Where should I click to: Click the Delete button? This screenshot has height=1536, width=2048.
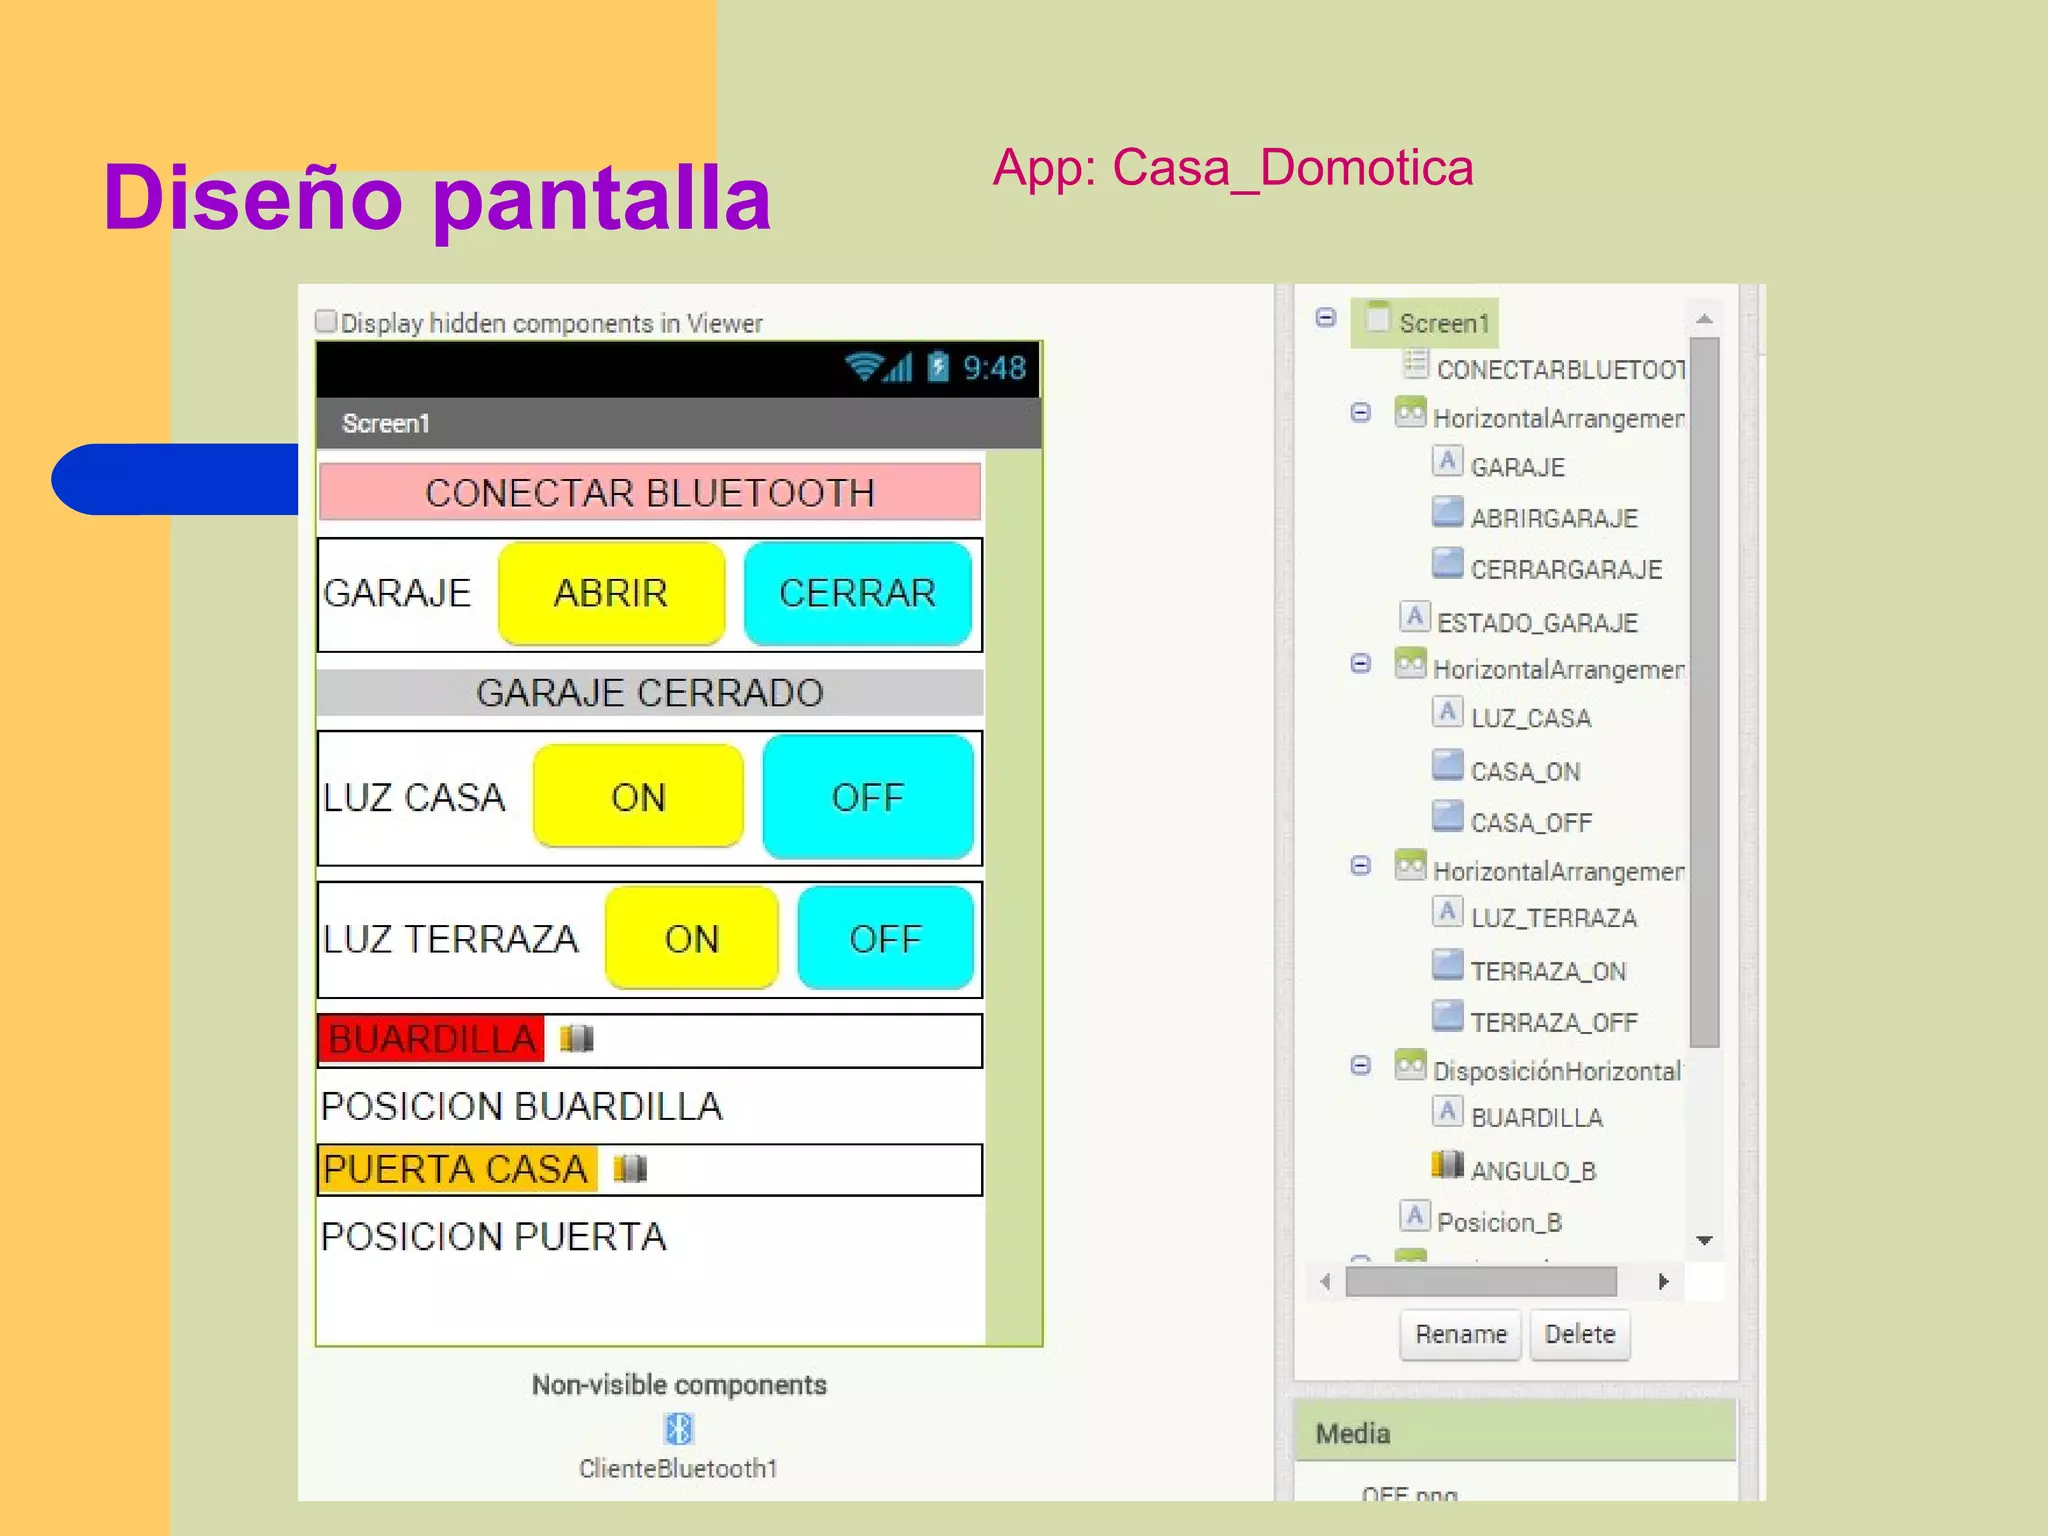click(1580, 1334)
